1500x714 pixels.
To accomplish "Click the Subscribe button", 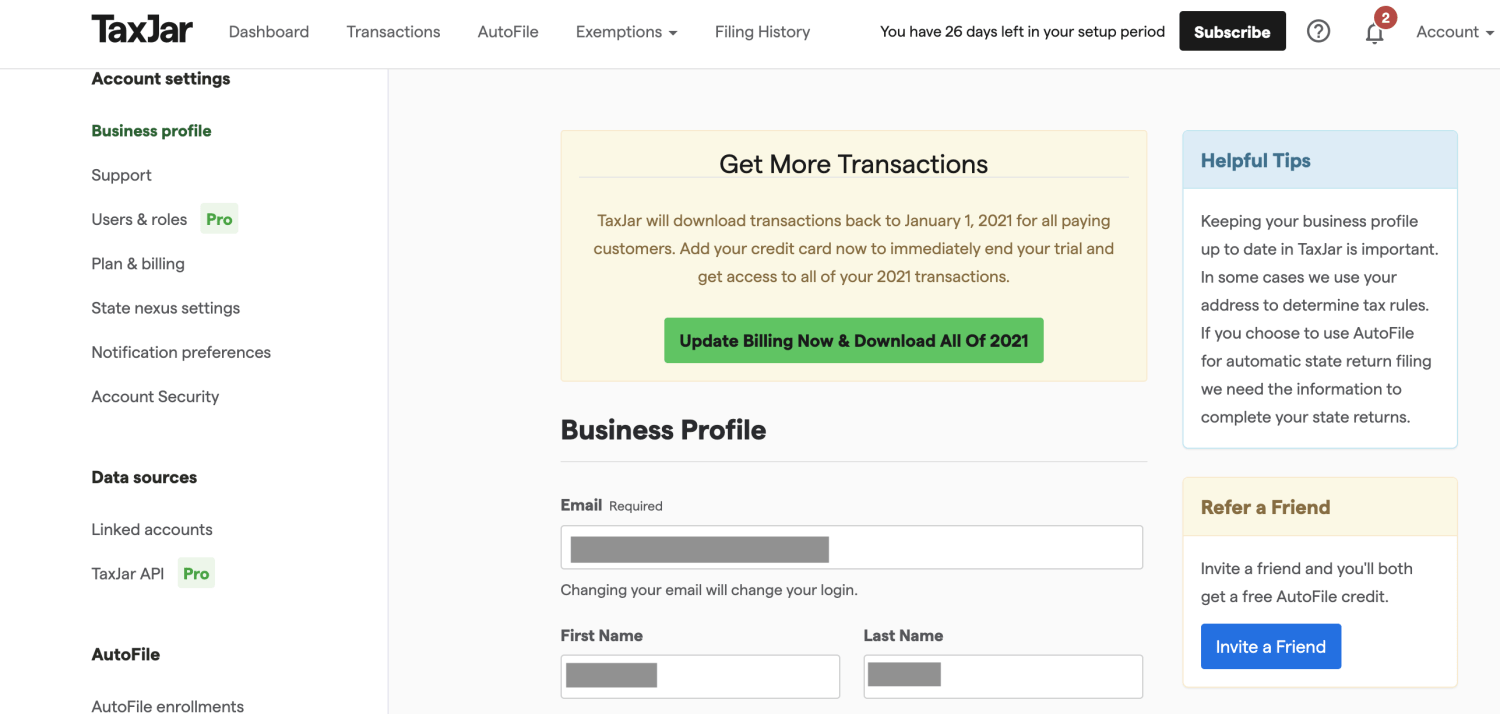I will 1232,31.
